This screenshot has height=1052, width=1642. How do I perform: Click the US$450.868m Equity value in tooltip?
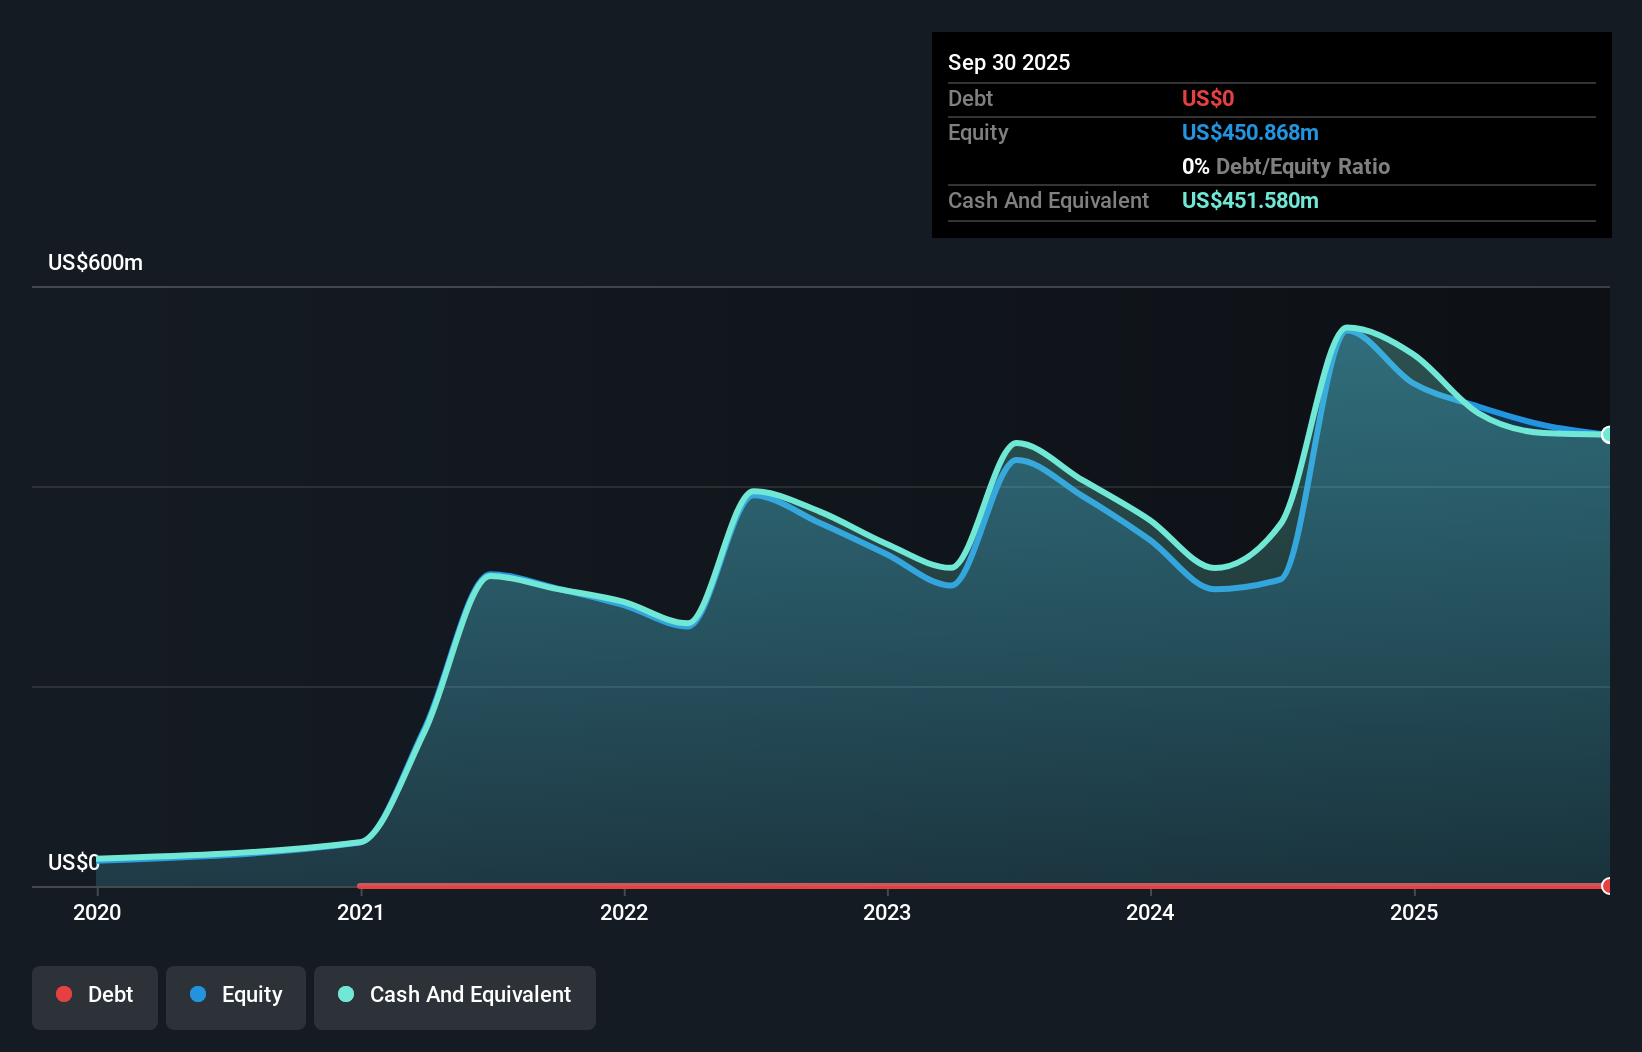1250,132
